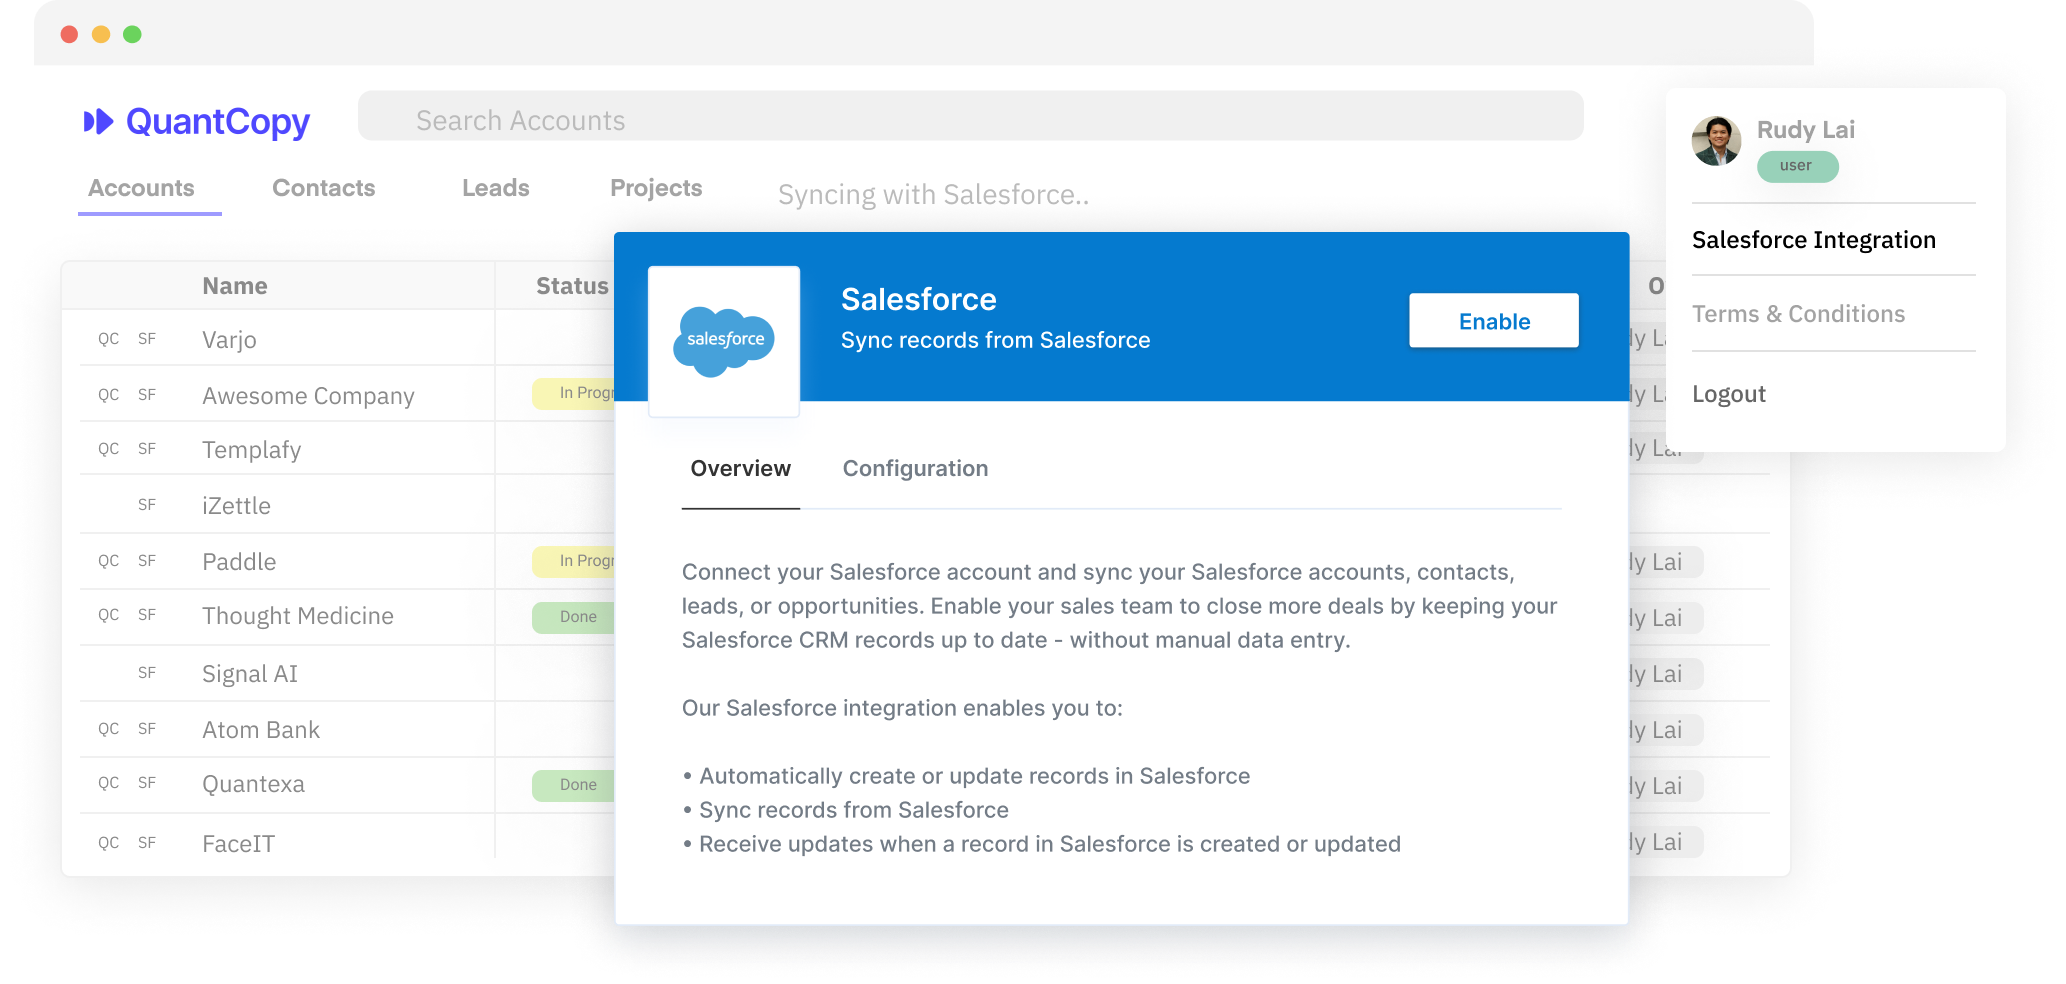The image size is (2066, 984).
Task: Click the SF badge on Quantexa row
Action: (x=147, y=783)
